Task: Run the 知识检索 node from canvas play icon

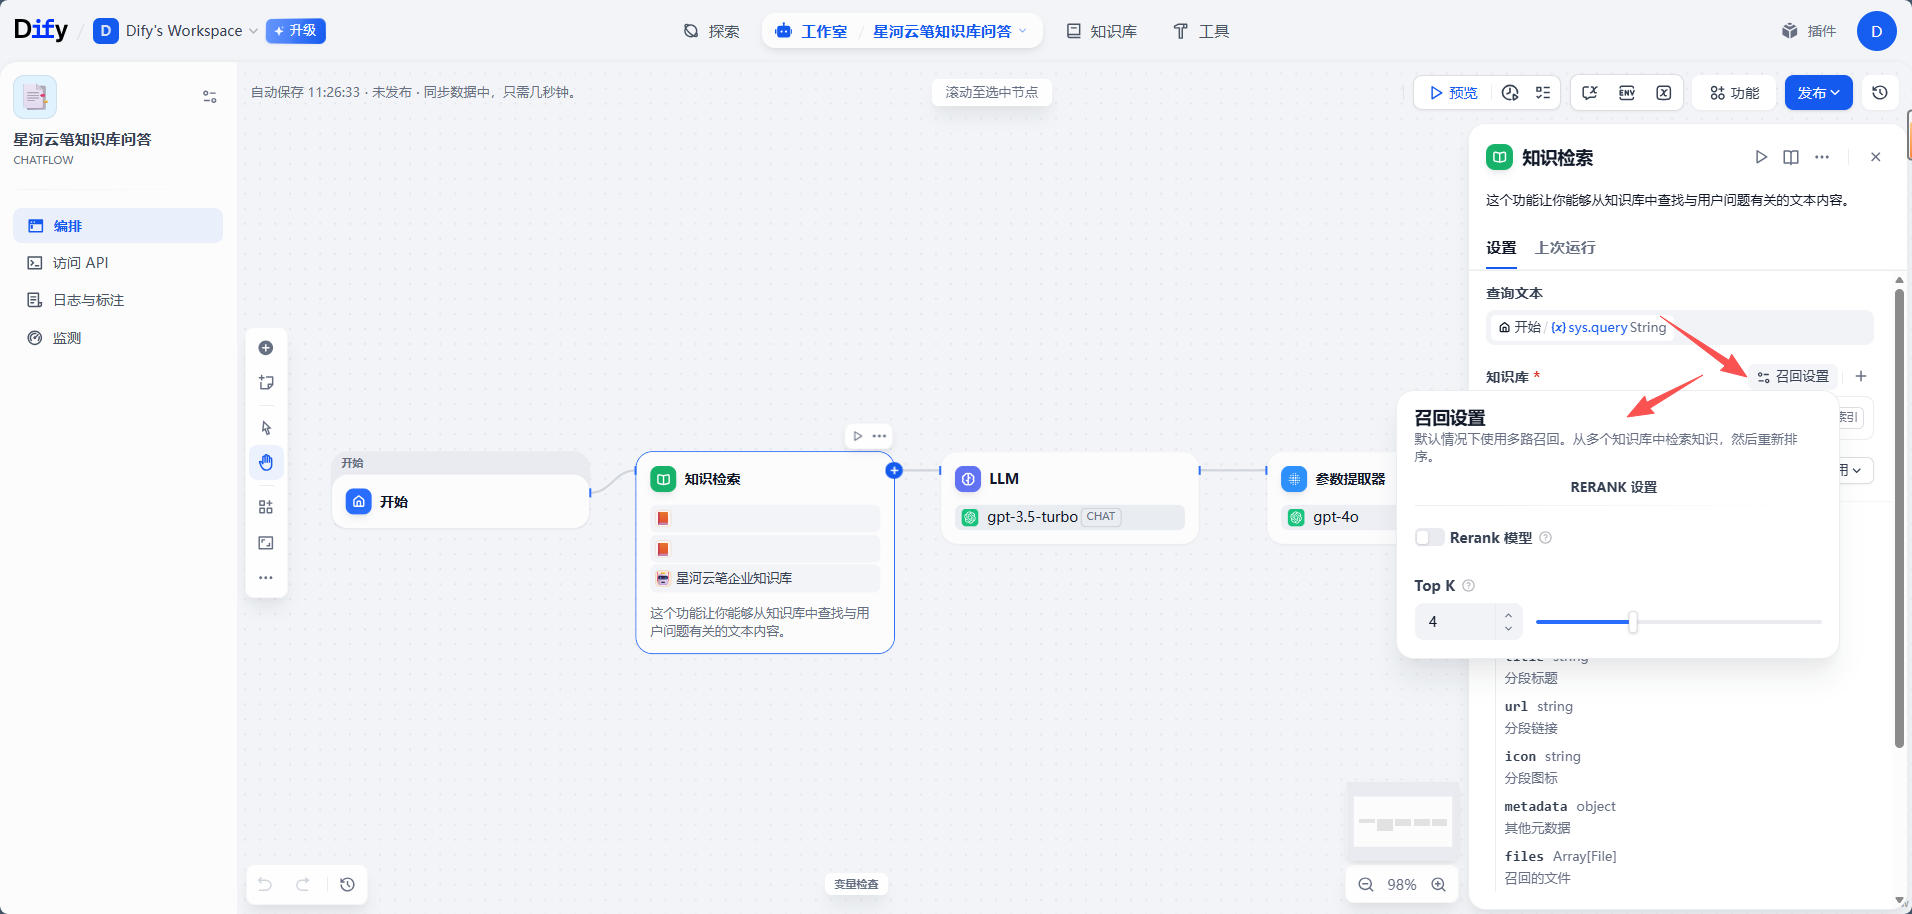Action: [858, 436]
